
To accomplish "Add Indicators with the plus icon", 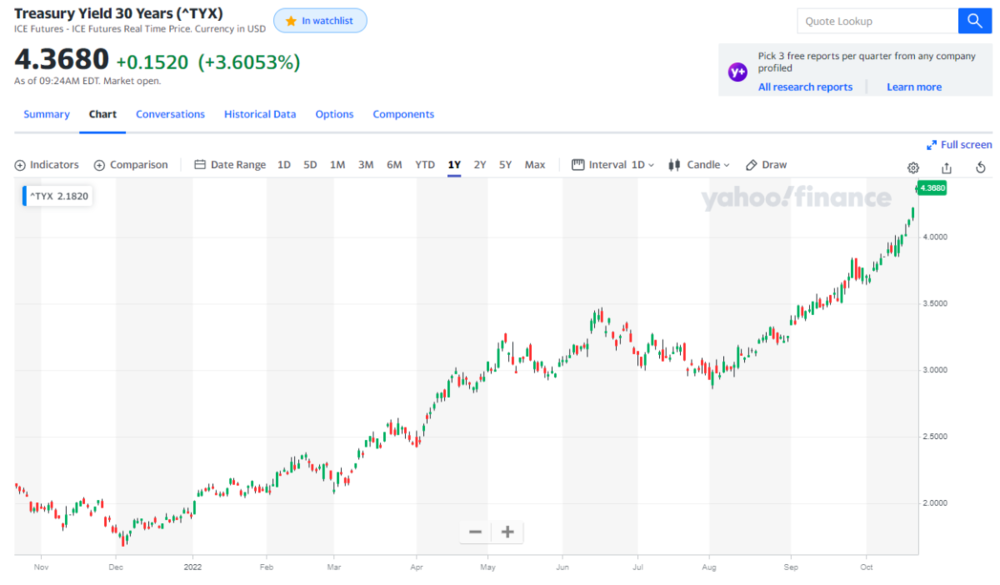I will click(x=47, y=165).
